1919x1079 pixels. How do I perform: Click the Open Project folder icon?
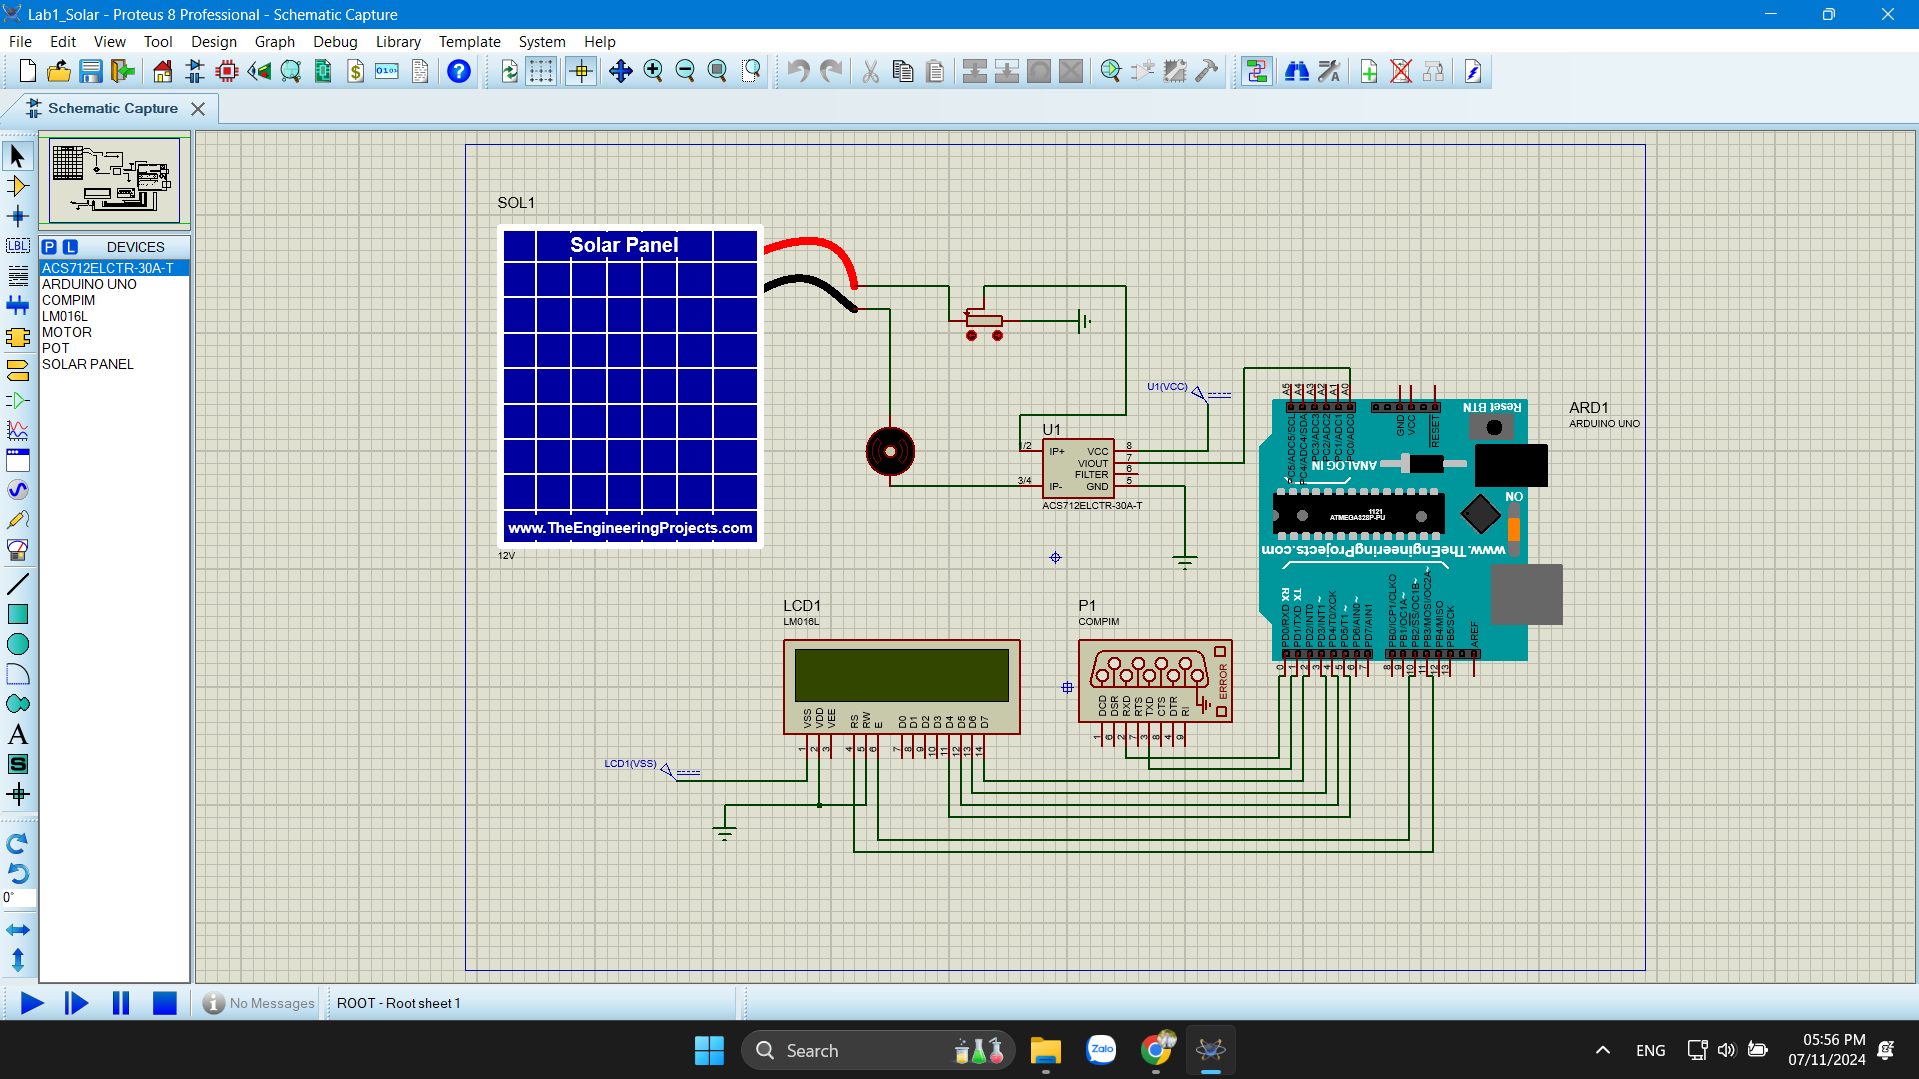point(59,71)
